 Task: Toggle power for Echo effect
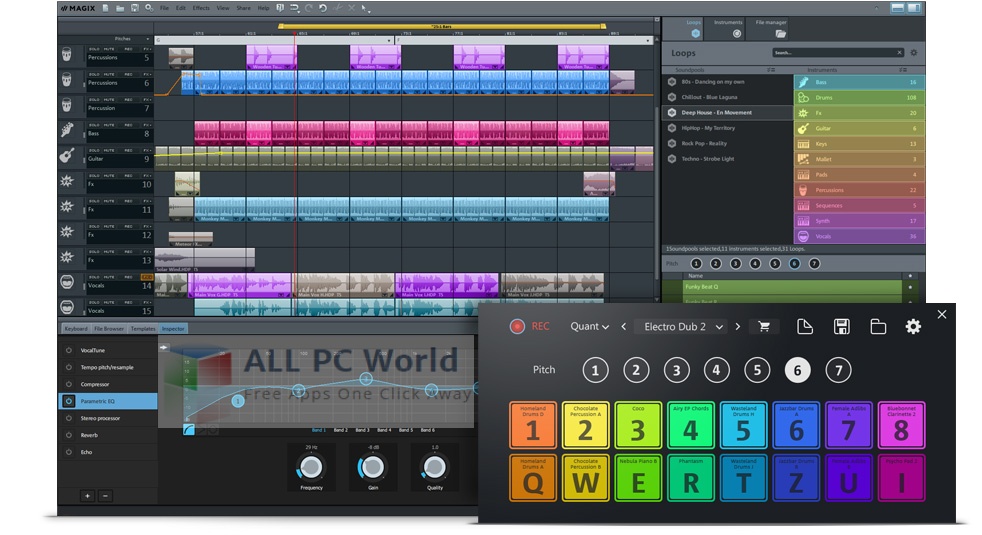tap(69, 452)
